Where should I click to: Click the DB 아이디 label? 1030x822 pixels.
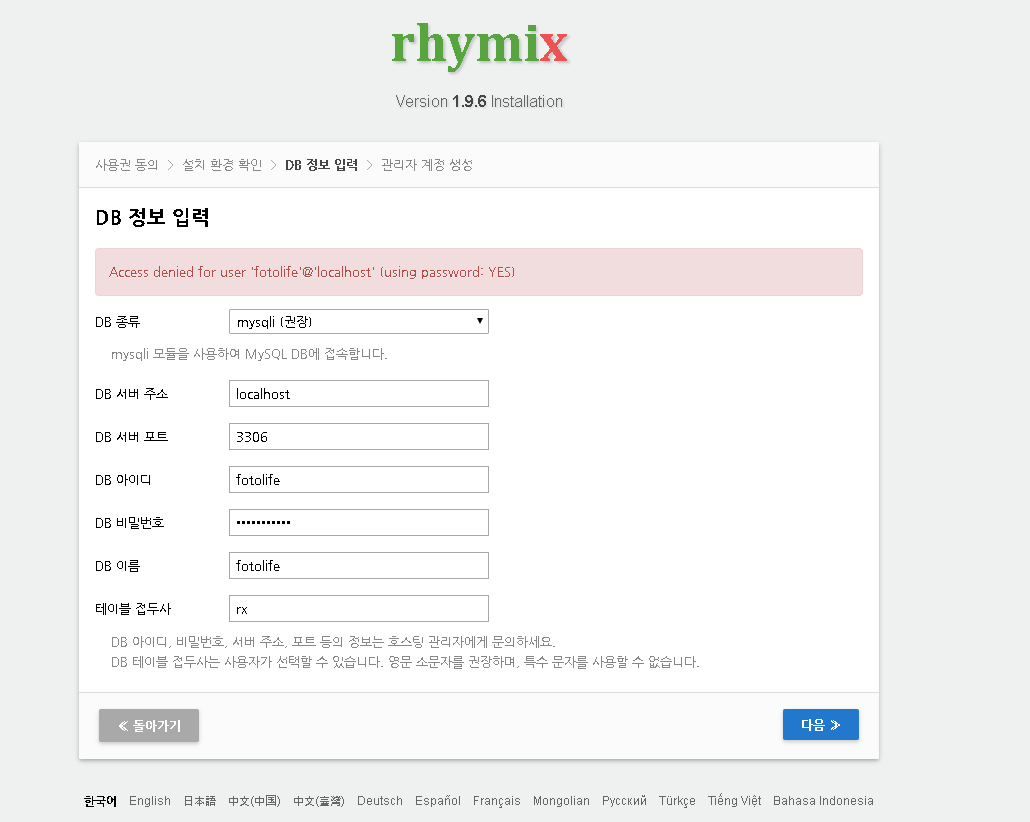(123, 480)
